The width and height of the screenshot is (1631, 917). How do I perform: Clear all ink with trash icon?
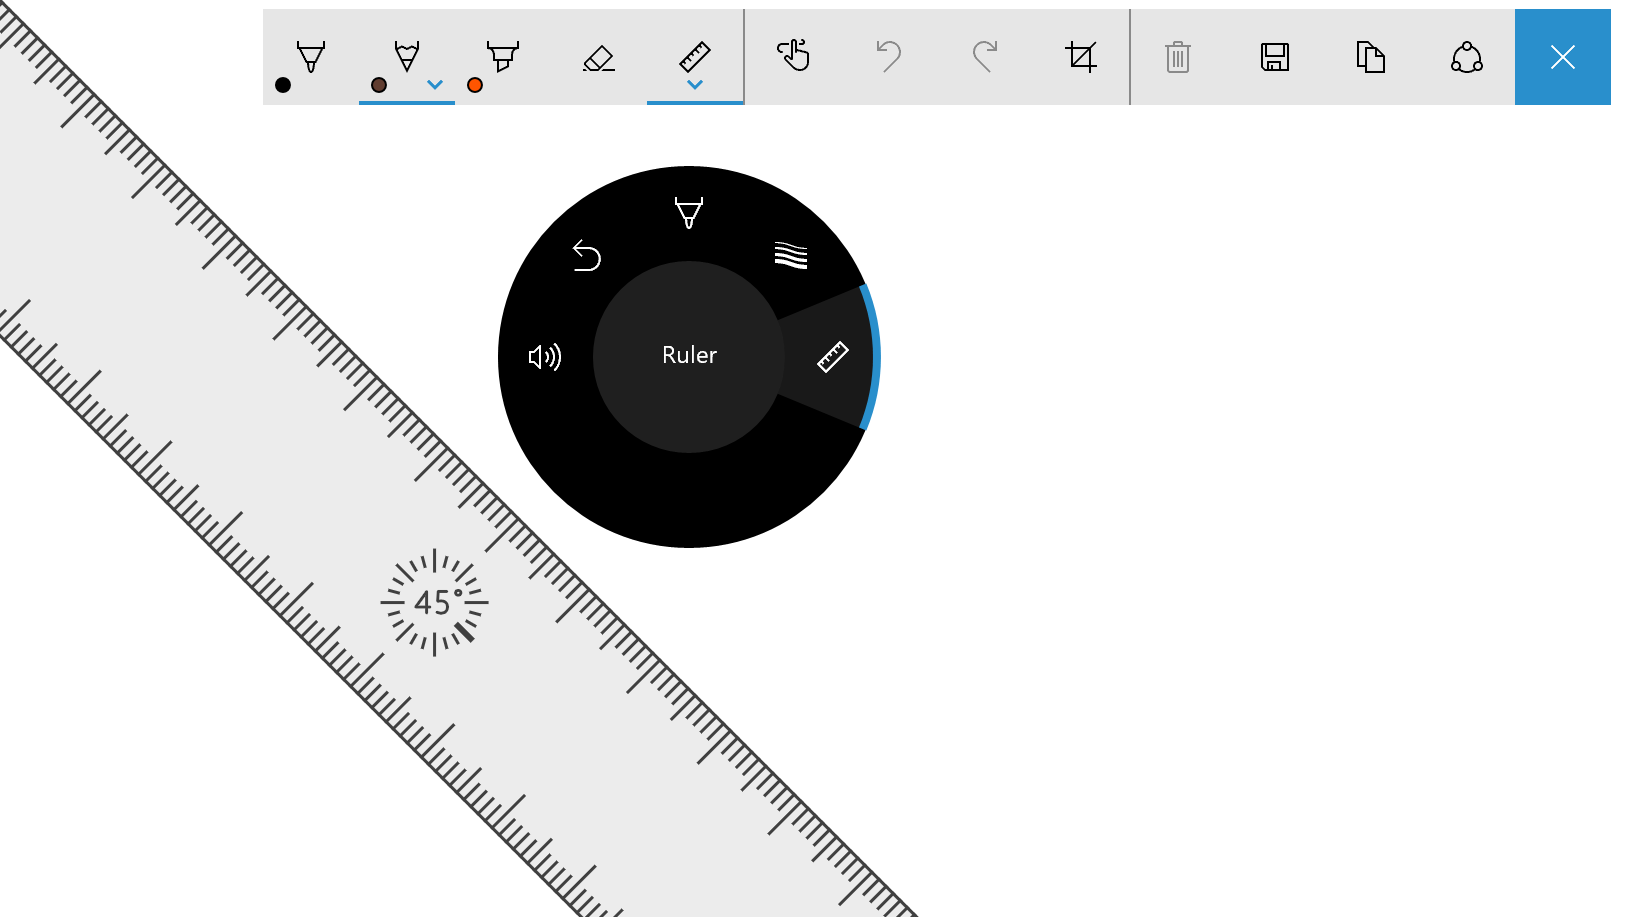(1178, 57)
